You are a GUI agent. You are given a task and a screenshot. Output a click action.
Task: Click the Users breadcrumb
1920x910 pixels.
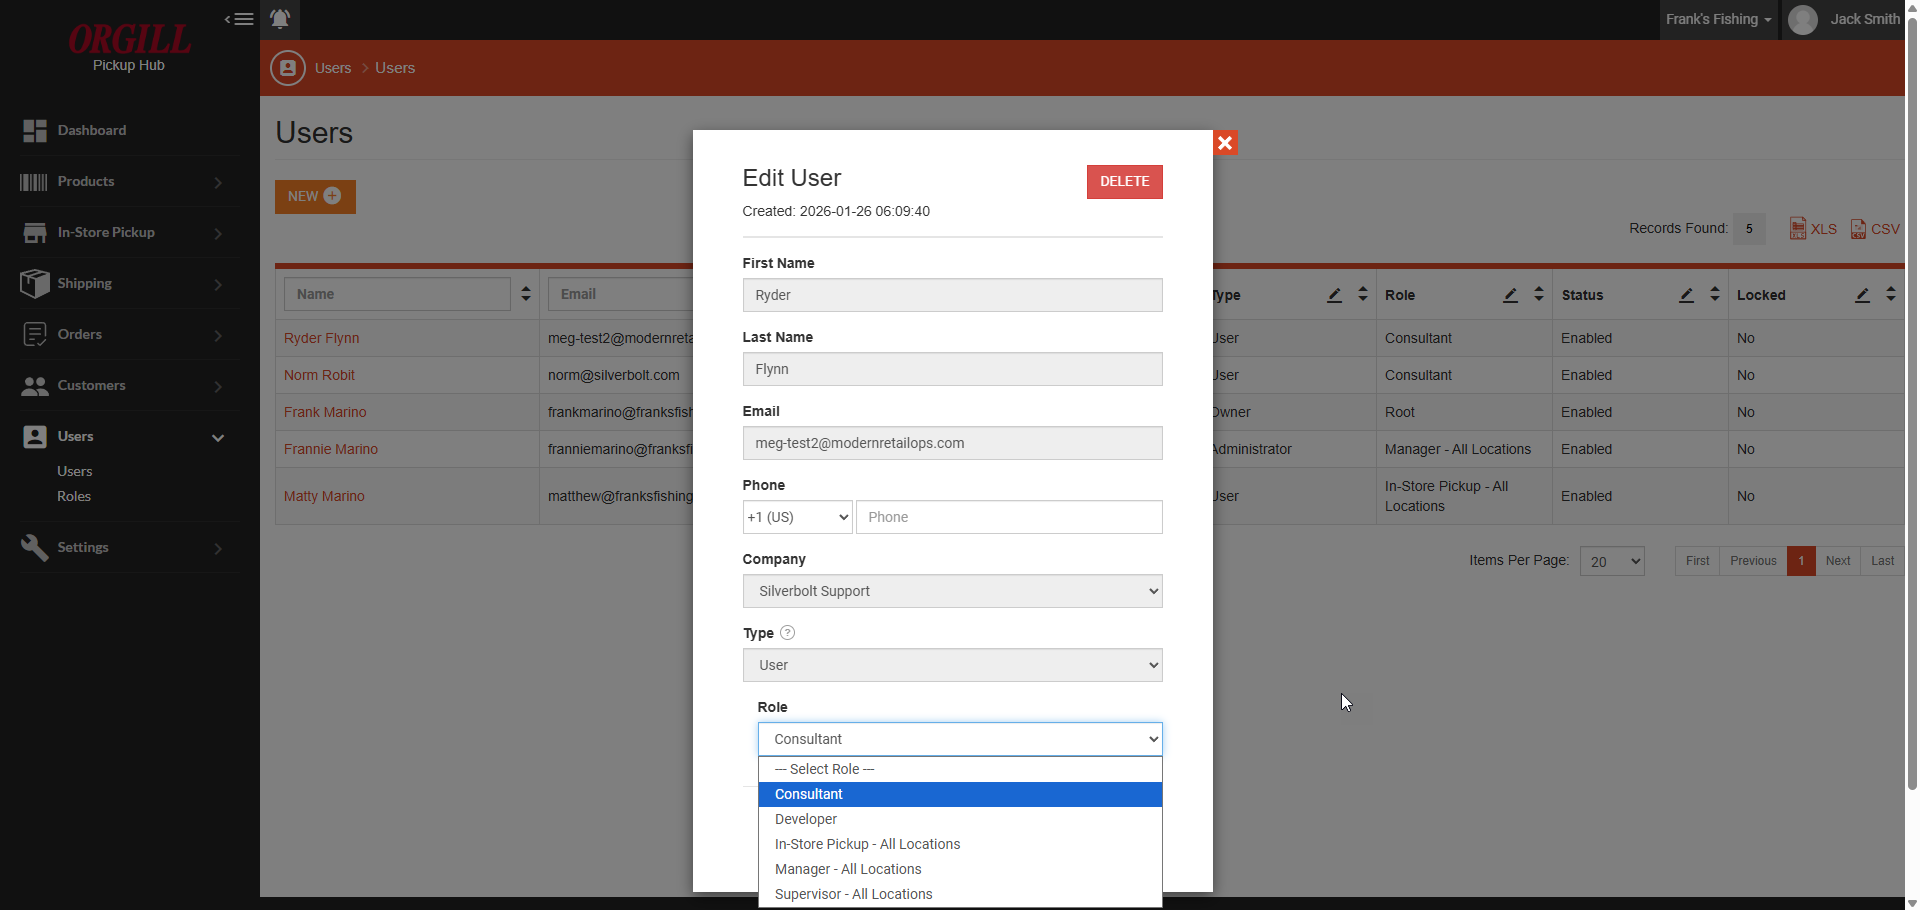[x=333, y=67]
